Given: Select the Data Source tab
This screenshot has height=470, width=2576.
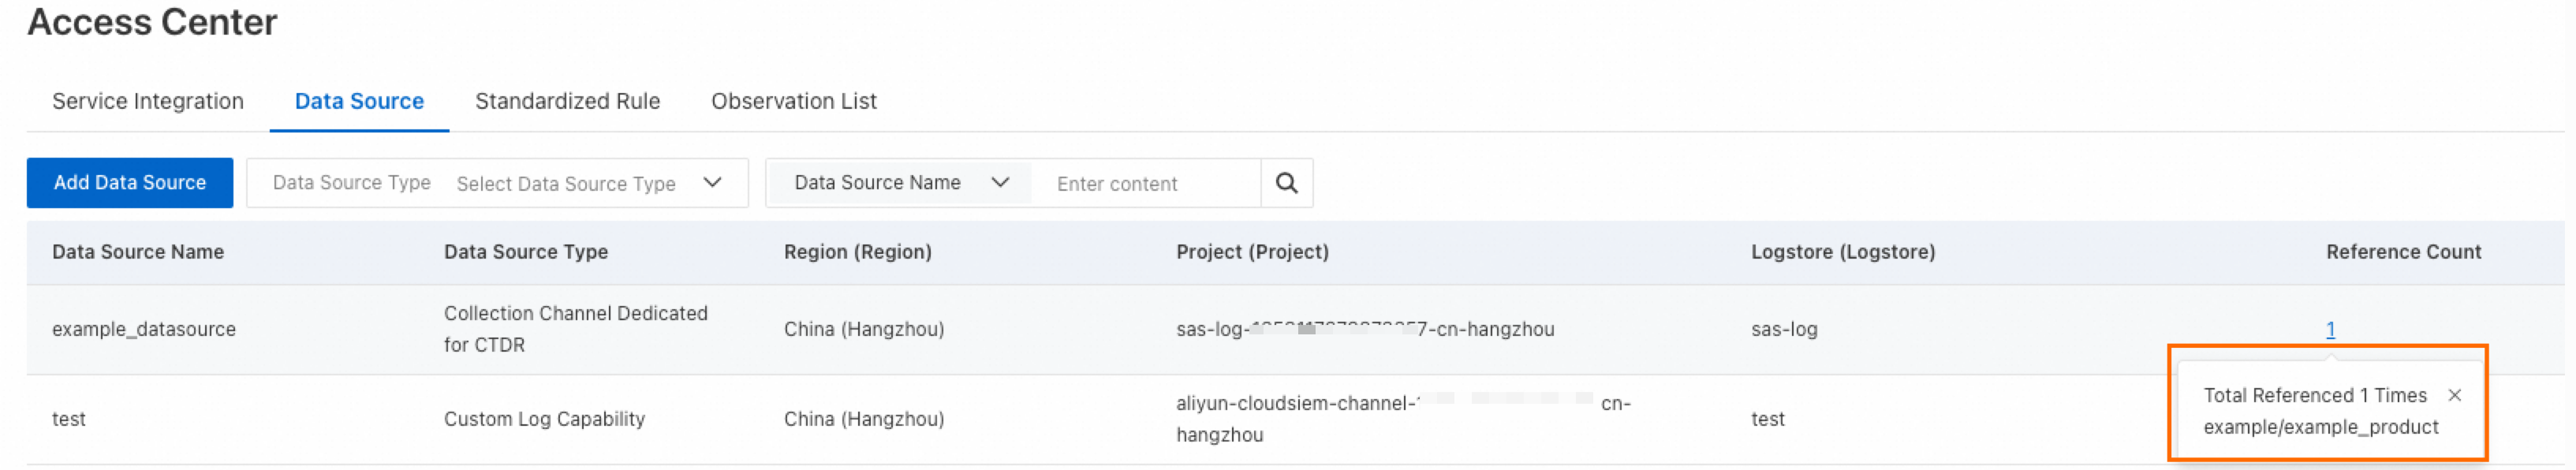Looking at the screenshot, I should click(359, 101).
